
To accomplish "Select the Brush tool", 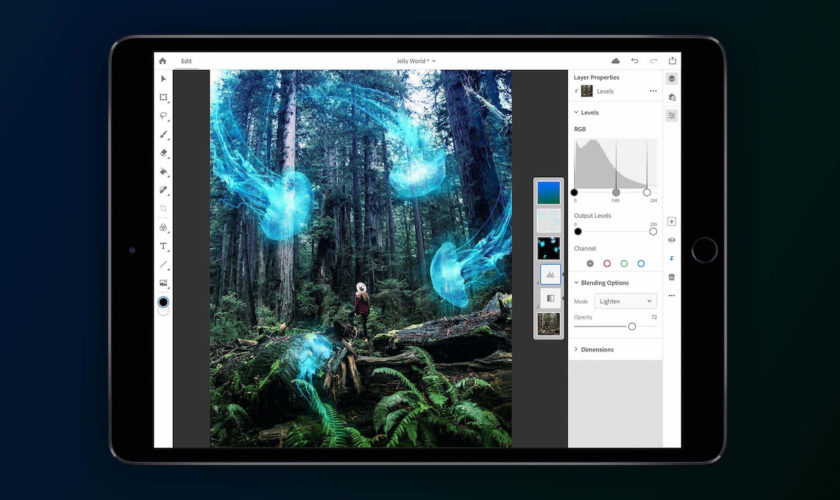I will pos(164,135).
